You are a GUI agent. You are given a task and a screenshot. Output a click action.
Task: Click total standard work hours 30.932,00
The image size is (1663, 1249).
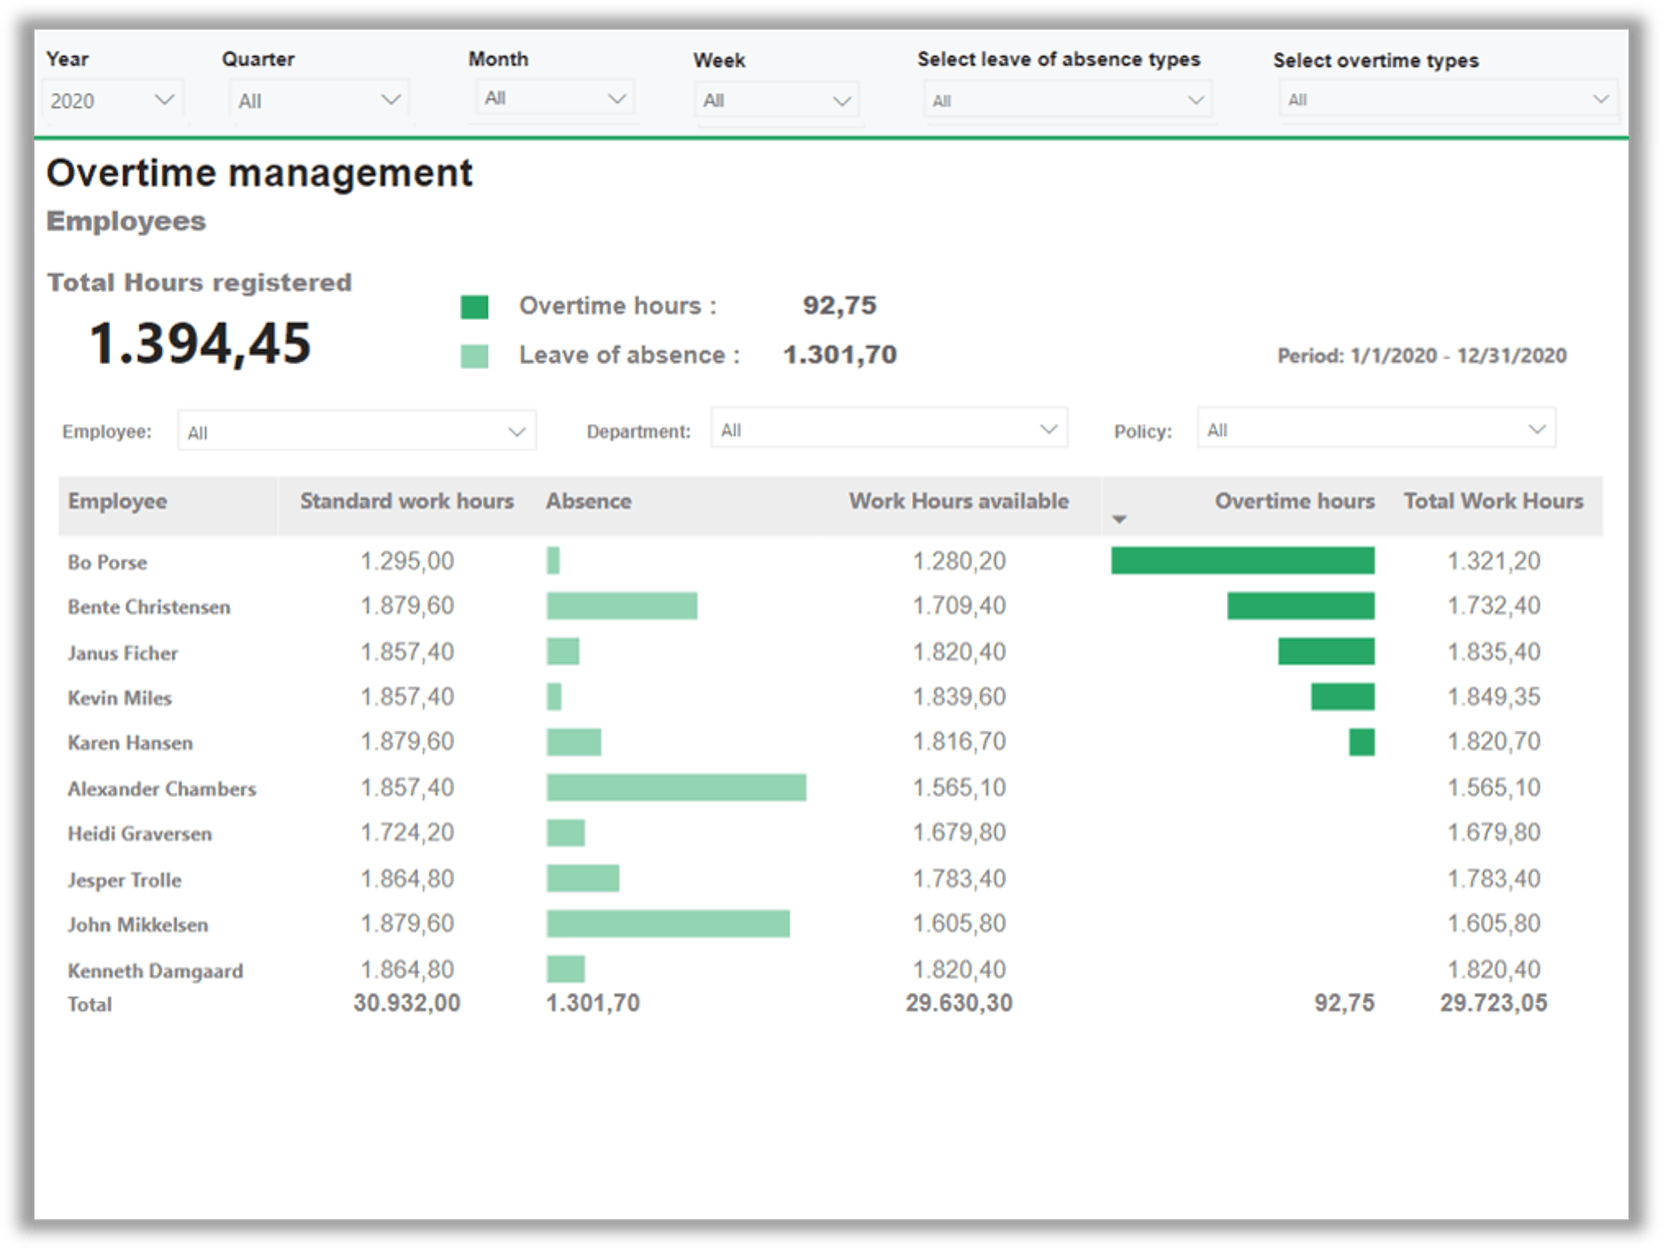coord(407,1003)
